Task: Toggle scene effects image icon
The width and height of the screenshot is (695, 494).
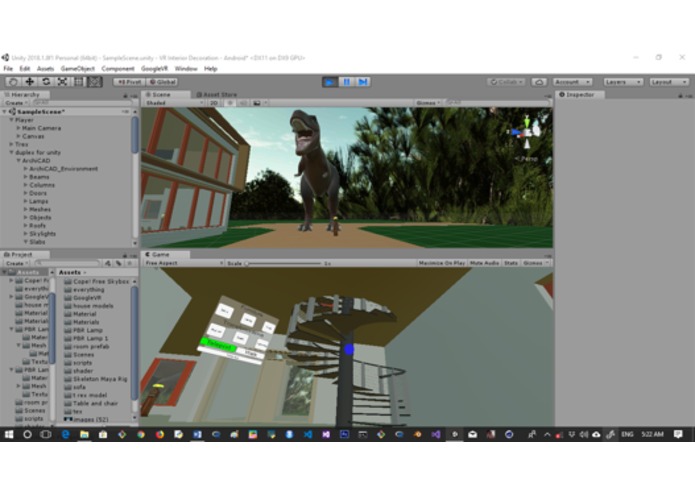Action: [257, 103]
